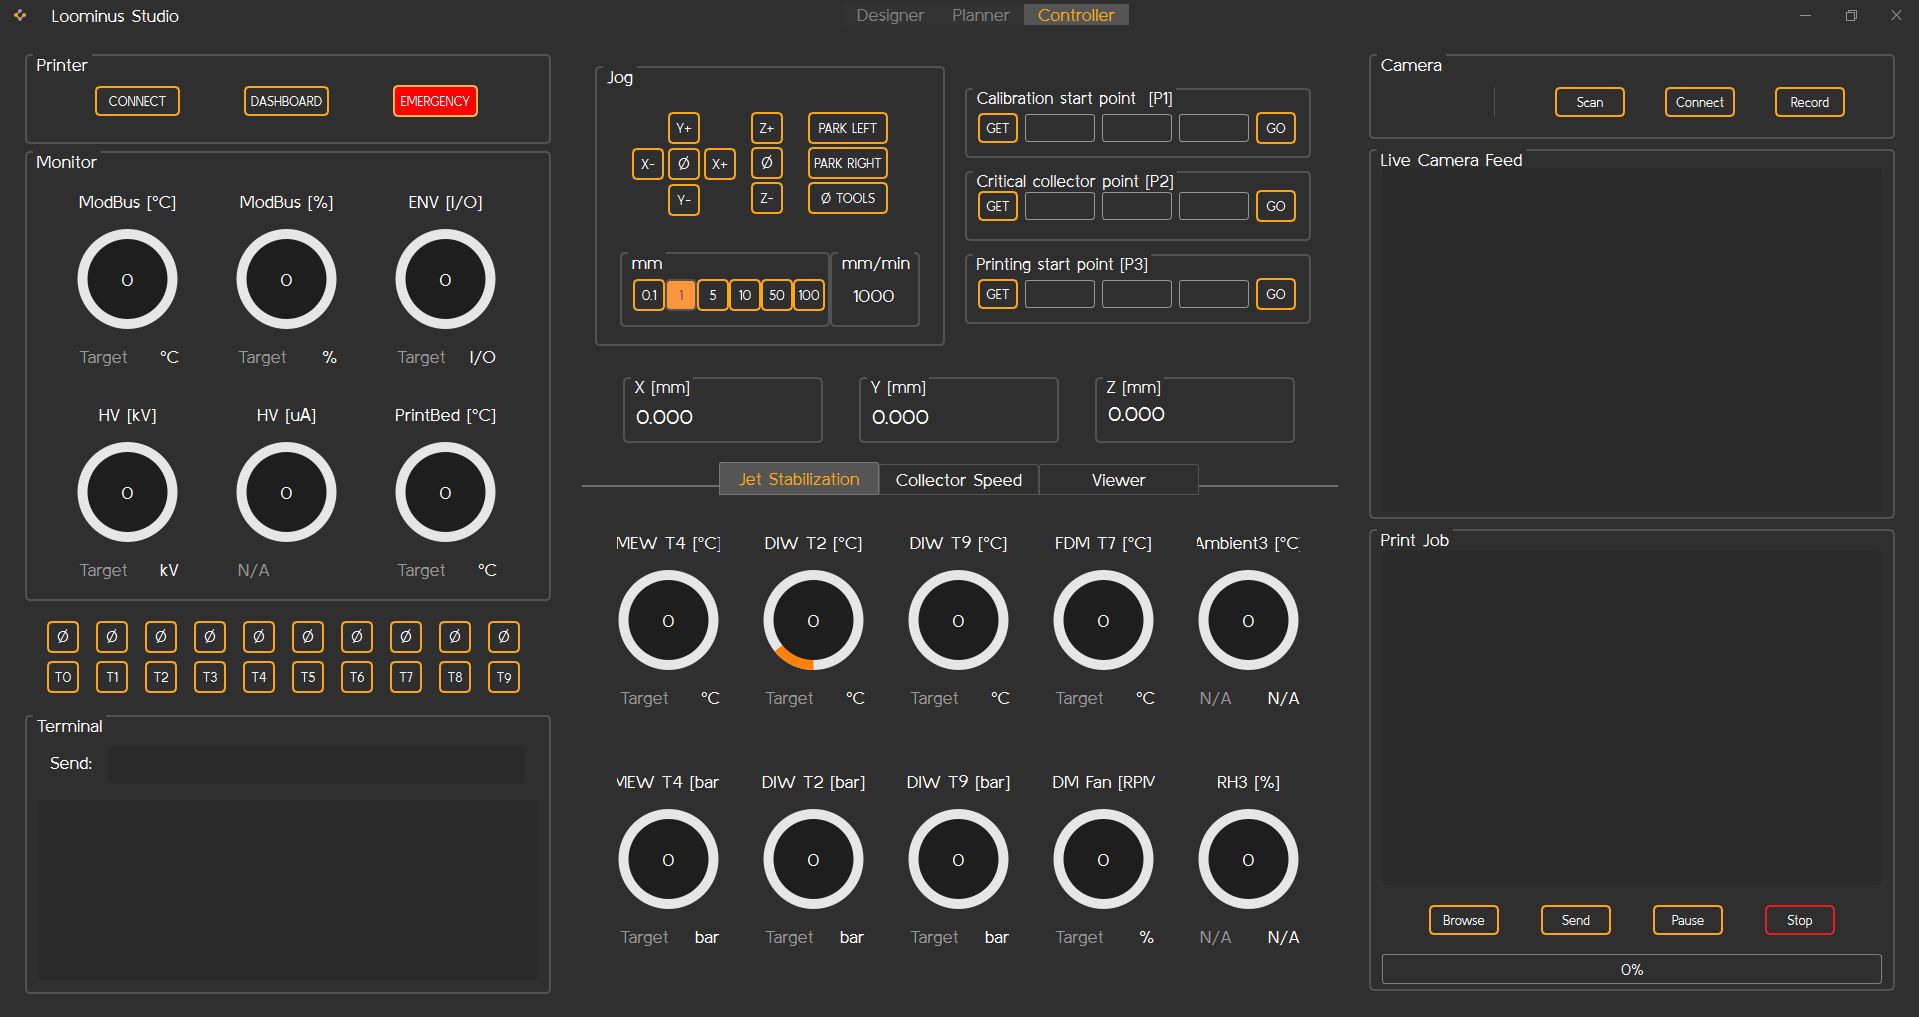Open Viewer tab
The height and width of the screenshot is (1017, 1919).
coord(1118,480)
